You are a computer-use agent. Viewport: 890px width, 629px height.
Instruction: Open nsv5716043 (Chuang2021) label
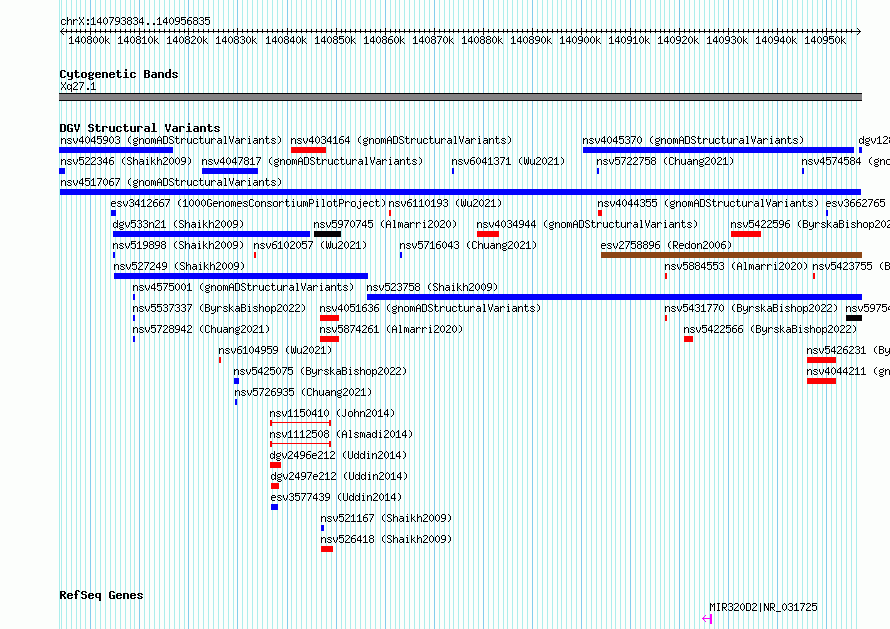coord(468,245)
